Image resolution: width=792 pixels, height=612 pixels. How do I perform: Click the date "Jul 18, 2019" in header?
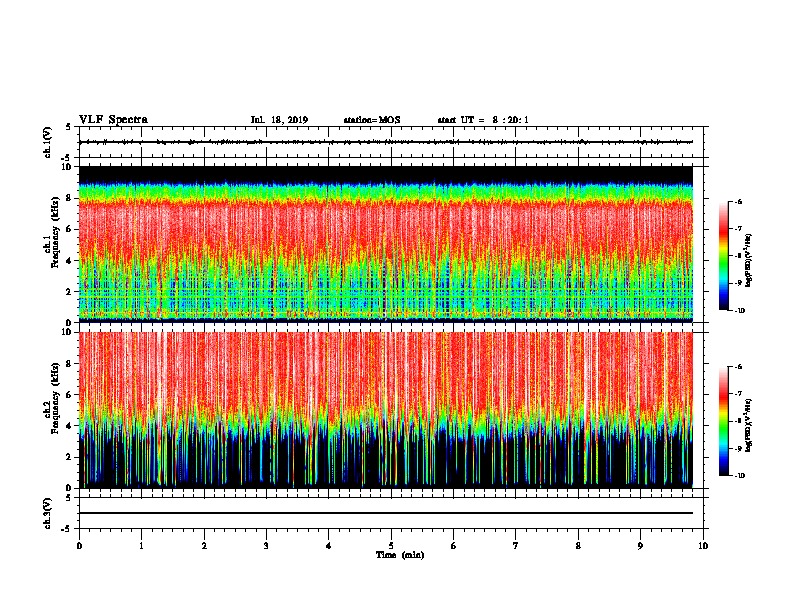[279, 120]
